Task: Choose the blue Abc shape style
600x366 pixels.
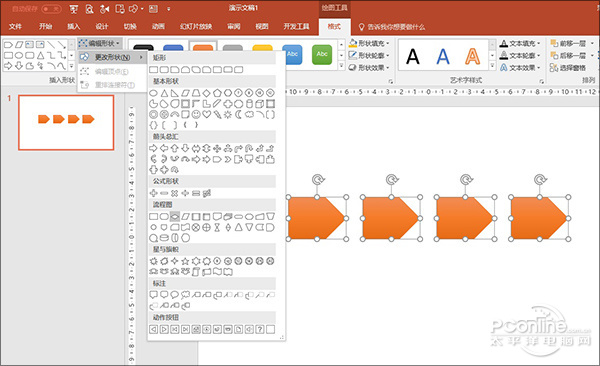Action: click(x=292, y=55)
